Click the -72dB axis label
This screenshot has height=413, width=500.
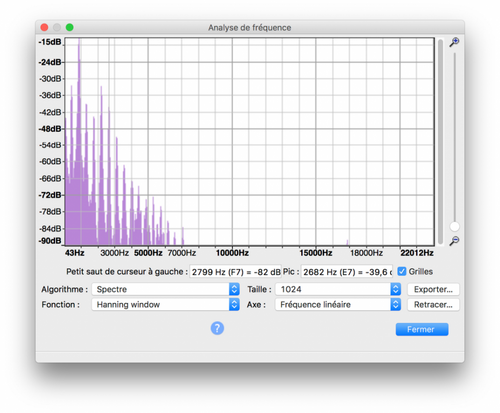50,195
